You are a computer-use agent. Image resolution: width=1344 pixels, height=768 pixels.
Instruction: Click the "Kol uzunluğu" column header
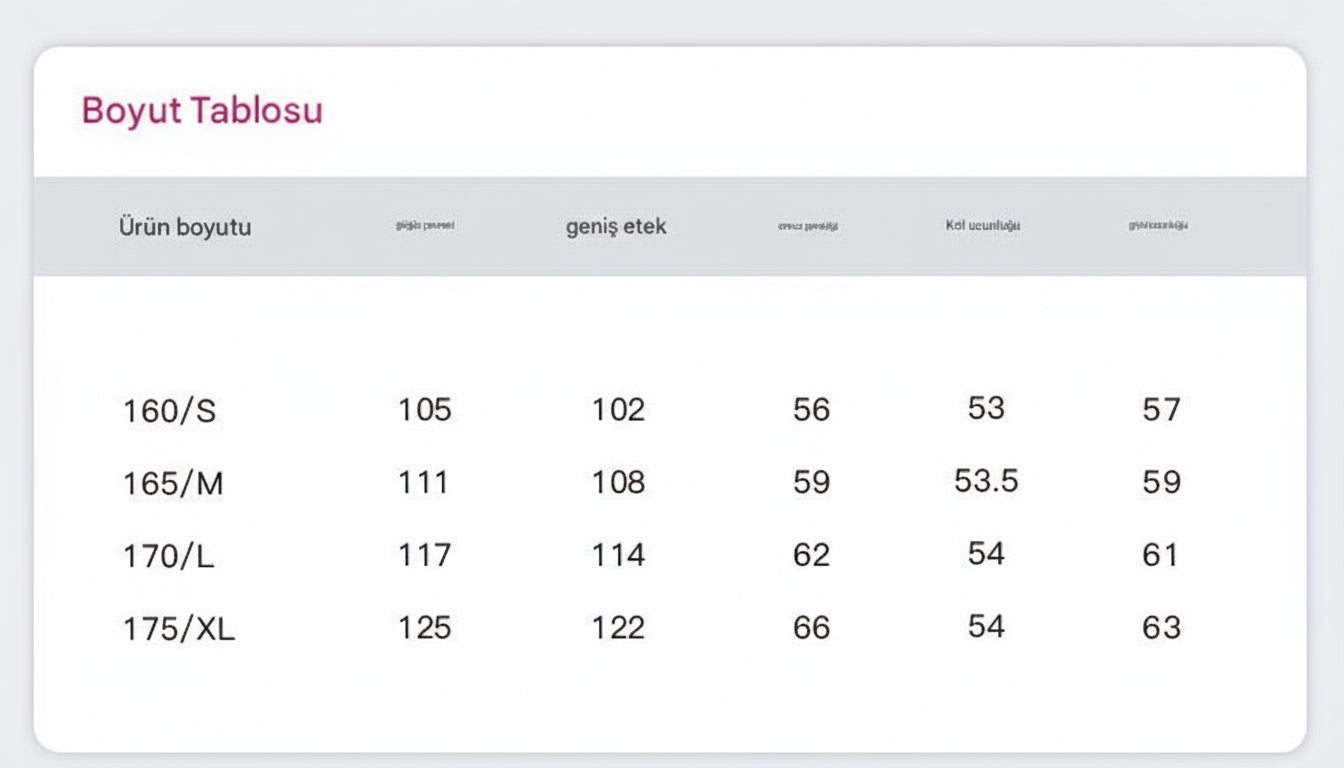[983, 226]
